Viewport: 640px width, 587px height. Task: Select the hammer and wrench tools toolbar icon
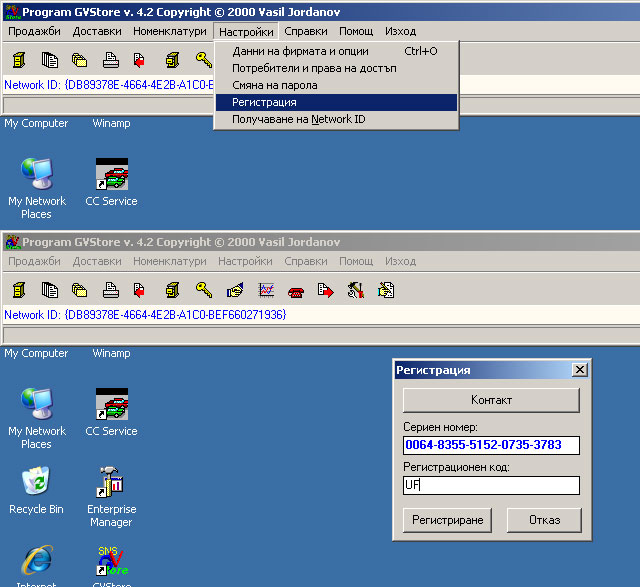355,291
